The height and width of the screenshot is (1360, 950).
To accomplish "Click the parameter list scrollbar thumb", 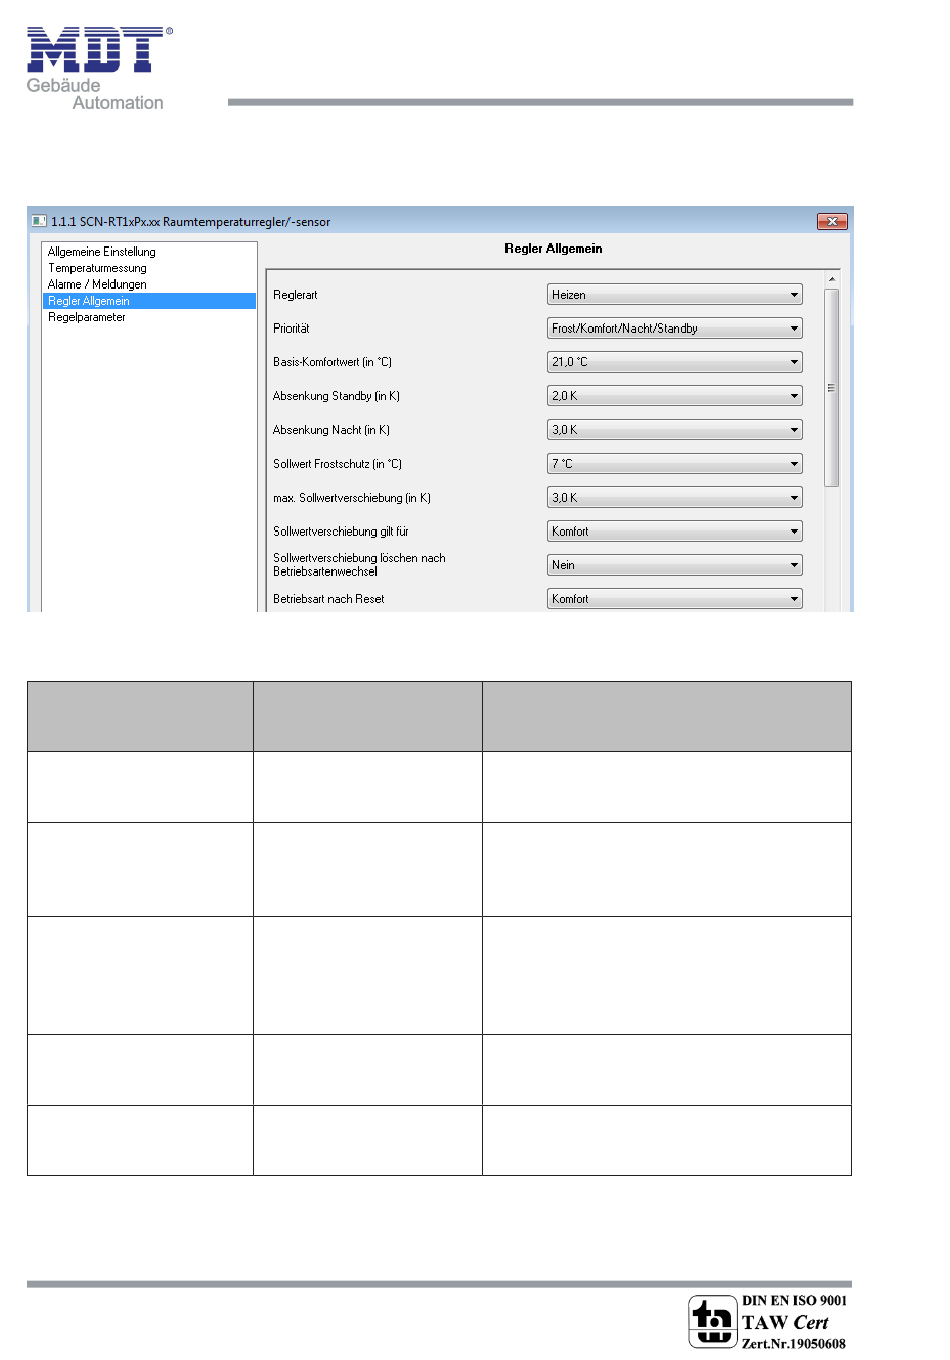I will (x=832, y=388).
